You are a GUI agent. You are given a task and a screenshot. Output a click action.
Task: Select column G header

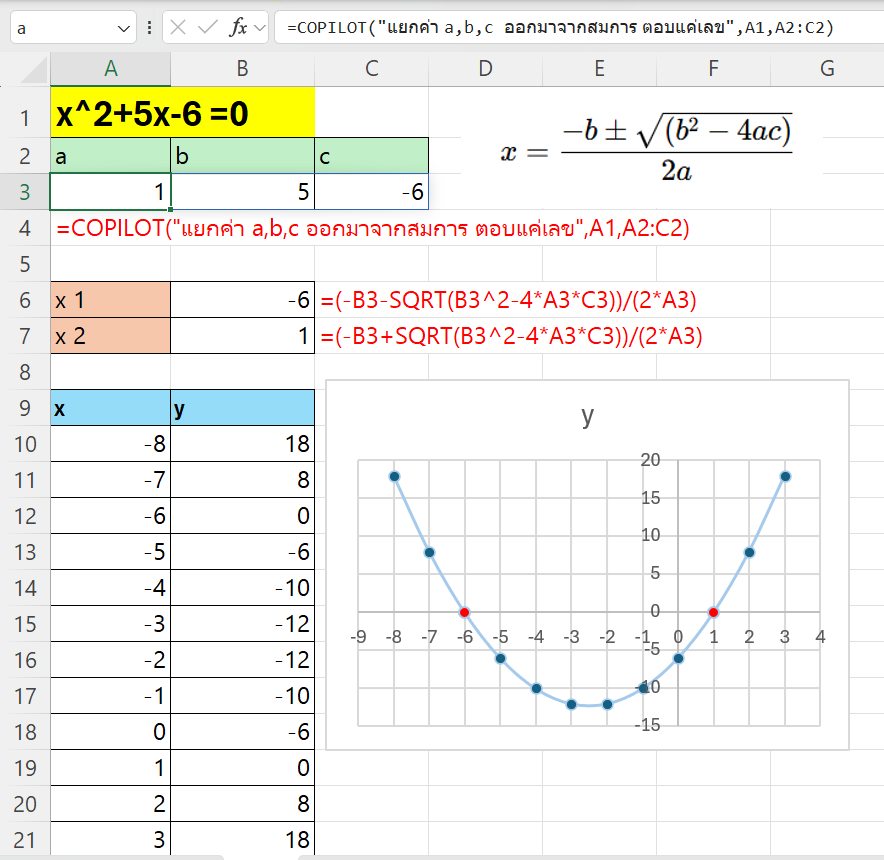[x=826, y=69]
